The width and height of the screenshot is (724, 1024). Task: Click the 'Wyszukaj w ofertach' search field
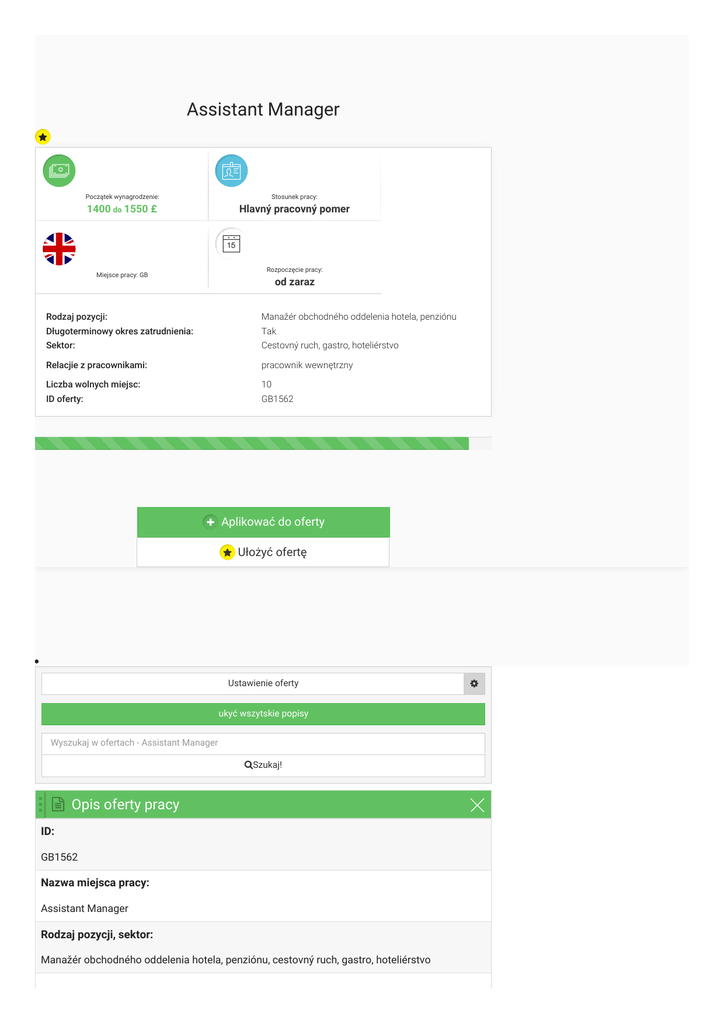point(263,743)
